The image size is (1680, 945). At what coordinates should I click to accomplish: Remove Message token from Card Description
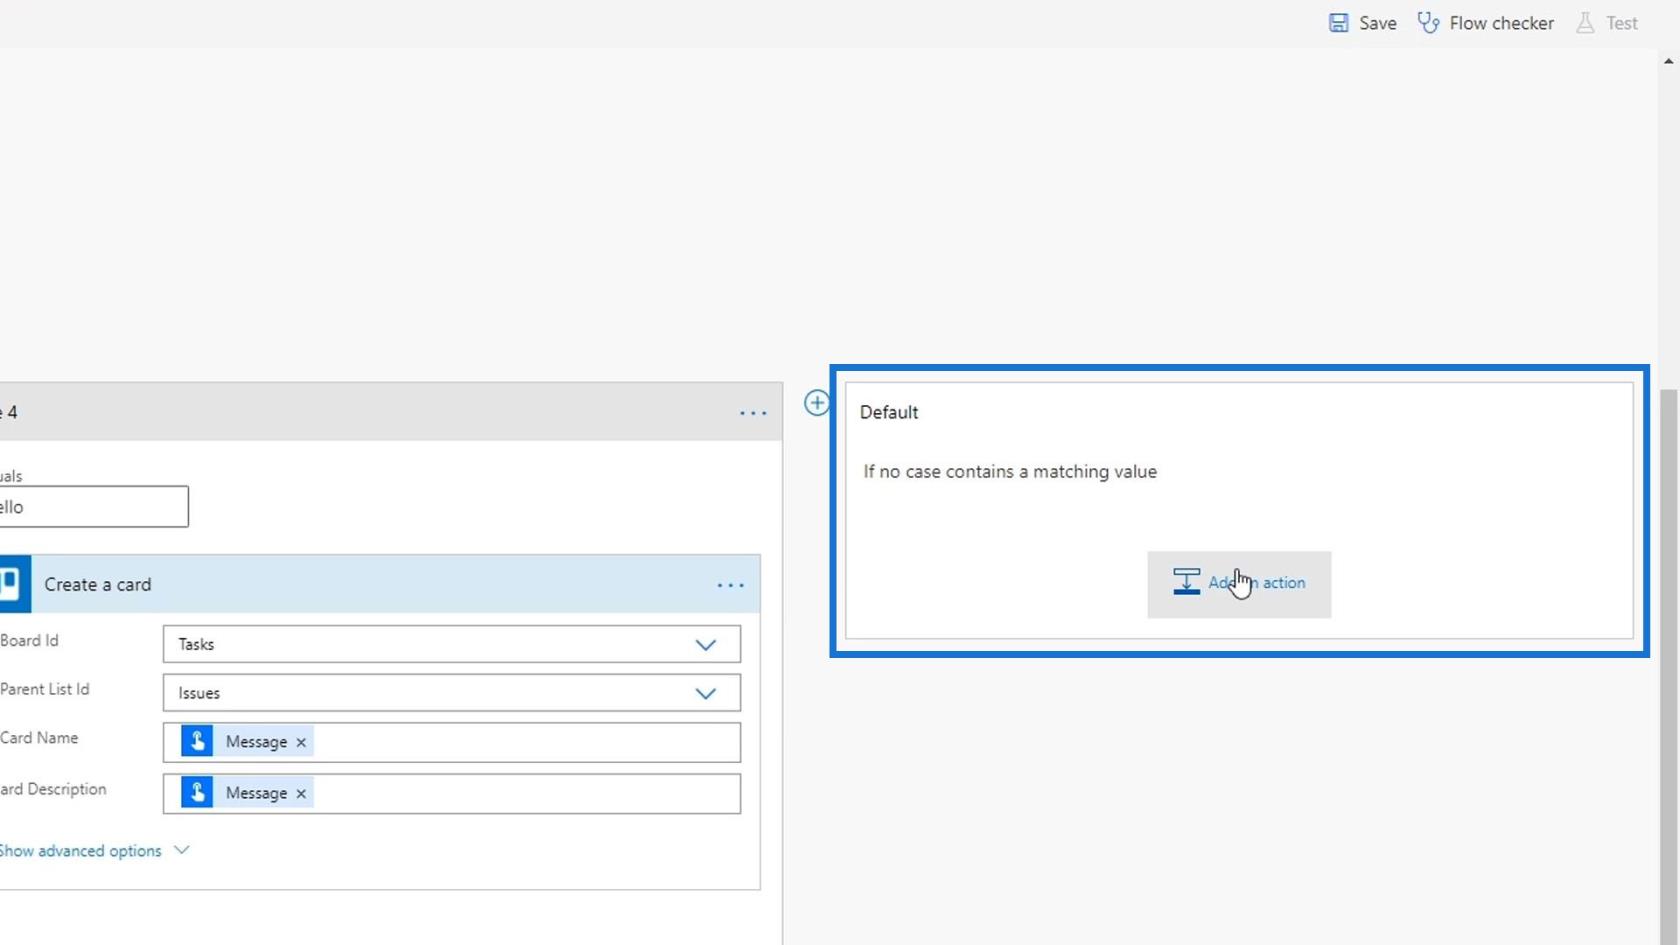301,793
